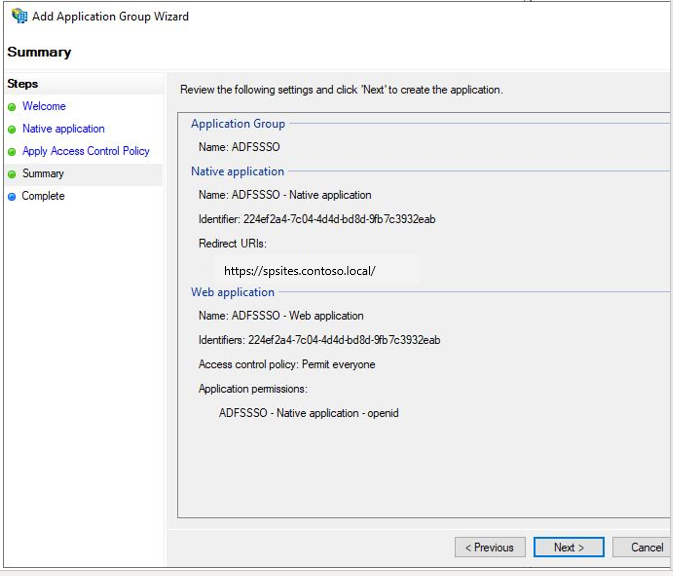Click 'Access control policy: Permit everyone' line
Viewport: 673px width, 576px height.
point(287,364)
